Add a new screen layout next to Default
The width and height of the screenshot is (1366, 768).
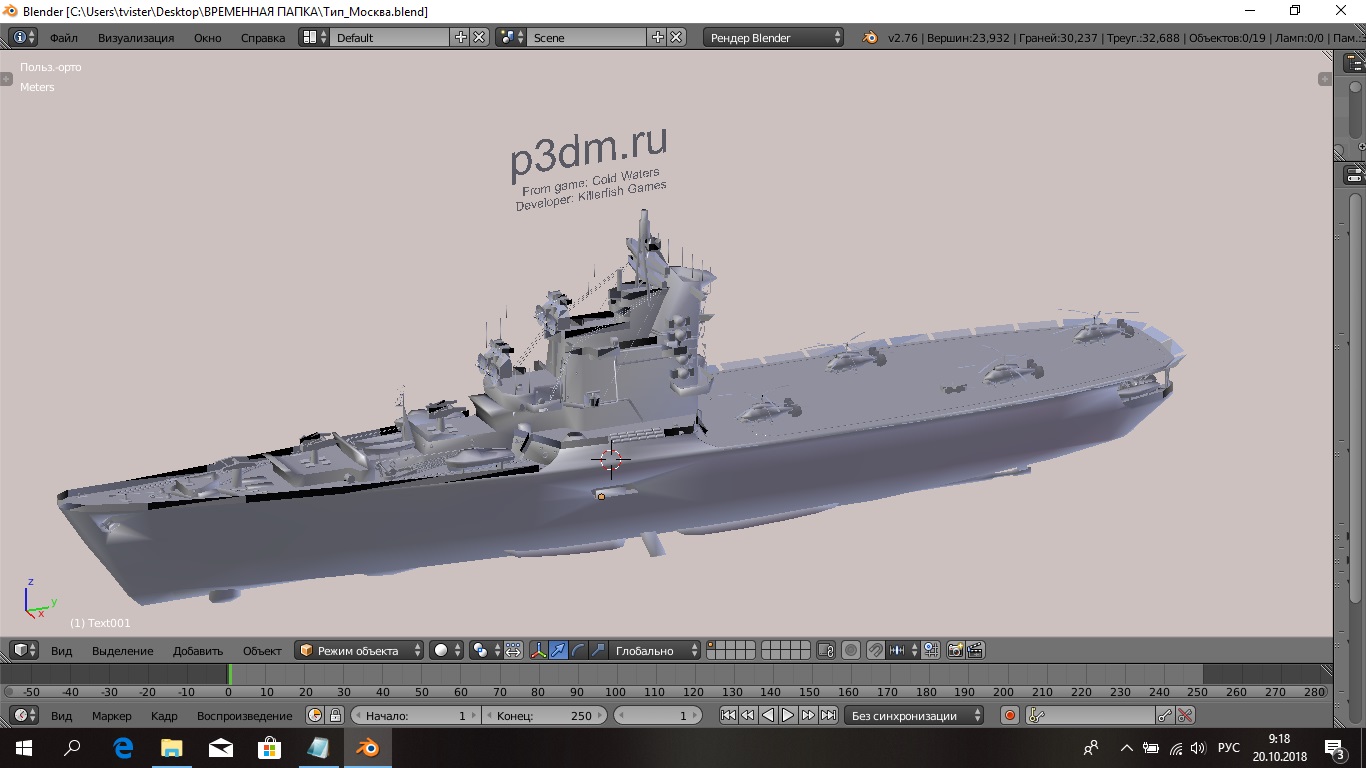461,37
